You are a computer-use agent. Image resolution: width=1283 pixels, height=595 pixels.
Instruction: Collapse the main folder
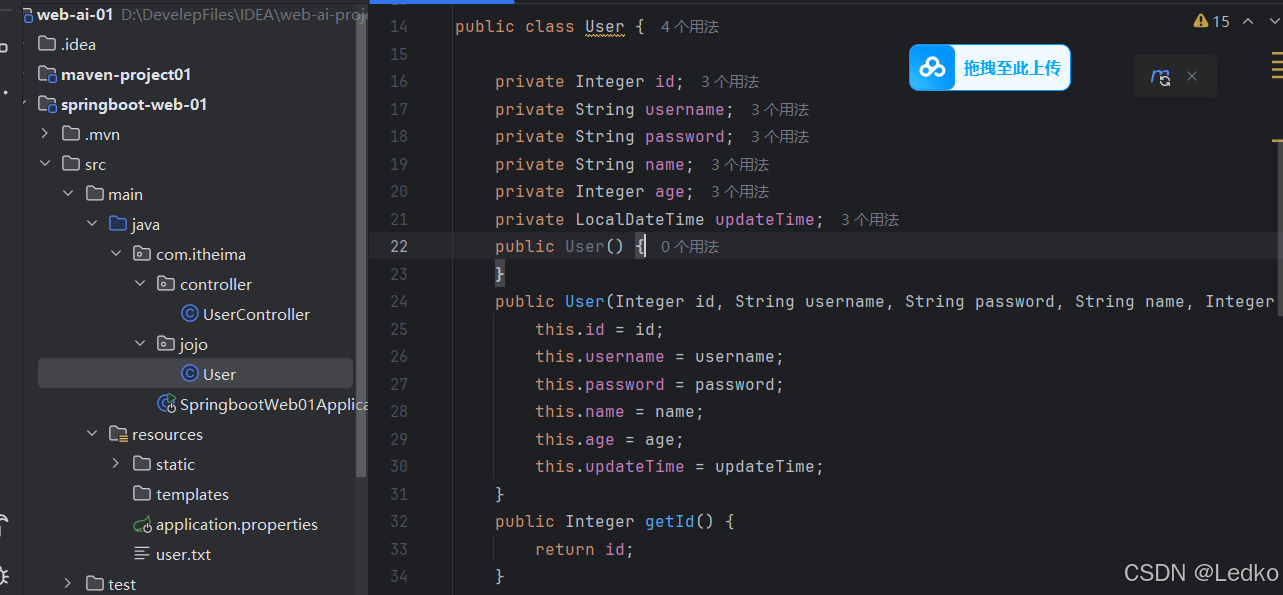(68, 194)
